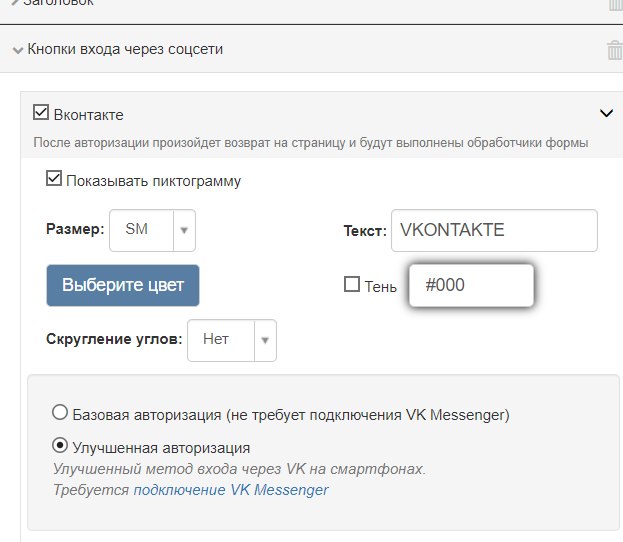Click the Текст field containing VKONTAKTE
Viewport: 623px width, 542px height.
pos(494,230)
